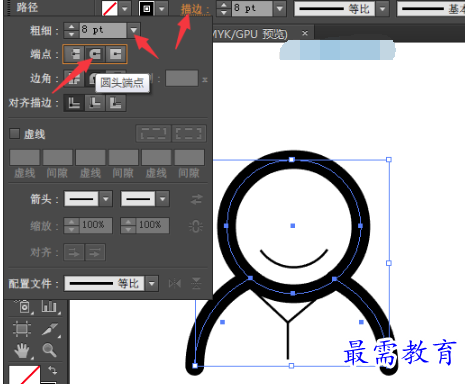Select the butt cap icon

click(74, 54)
